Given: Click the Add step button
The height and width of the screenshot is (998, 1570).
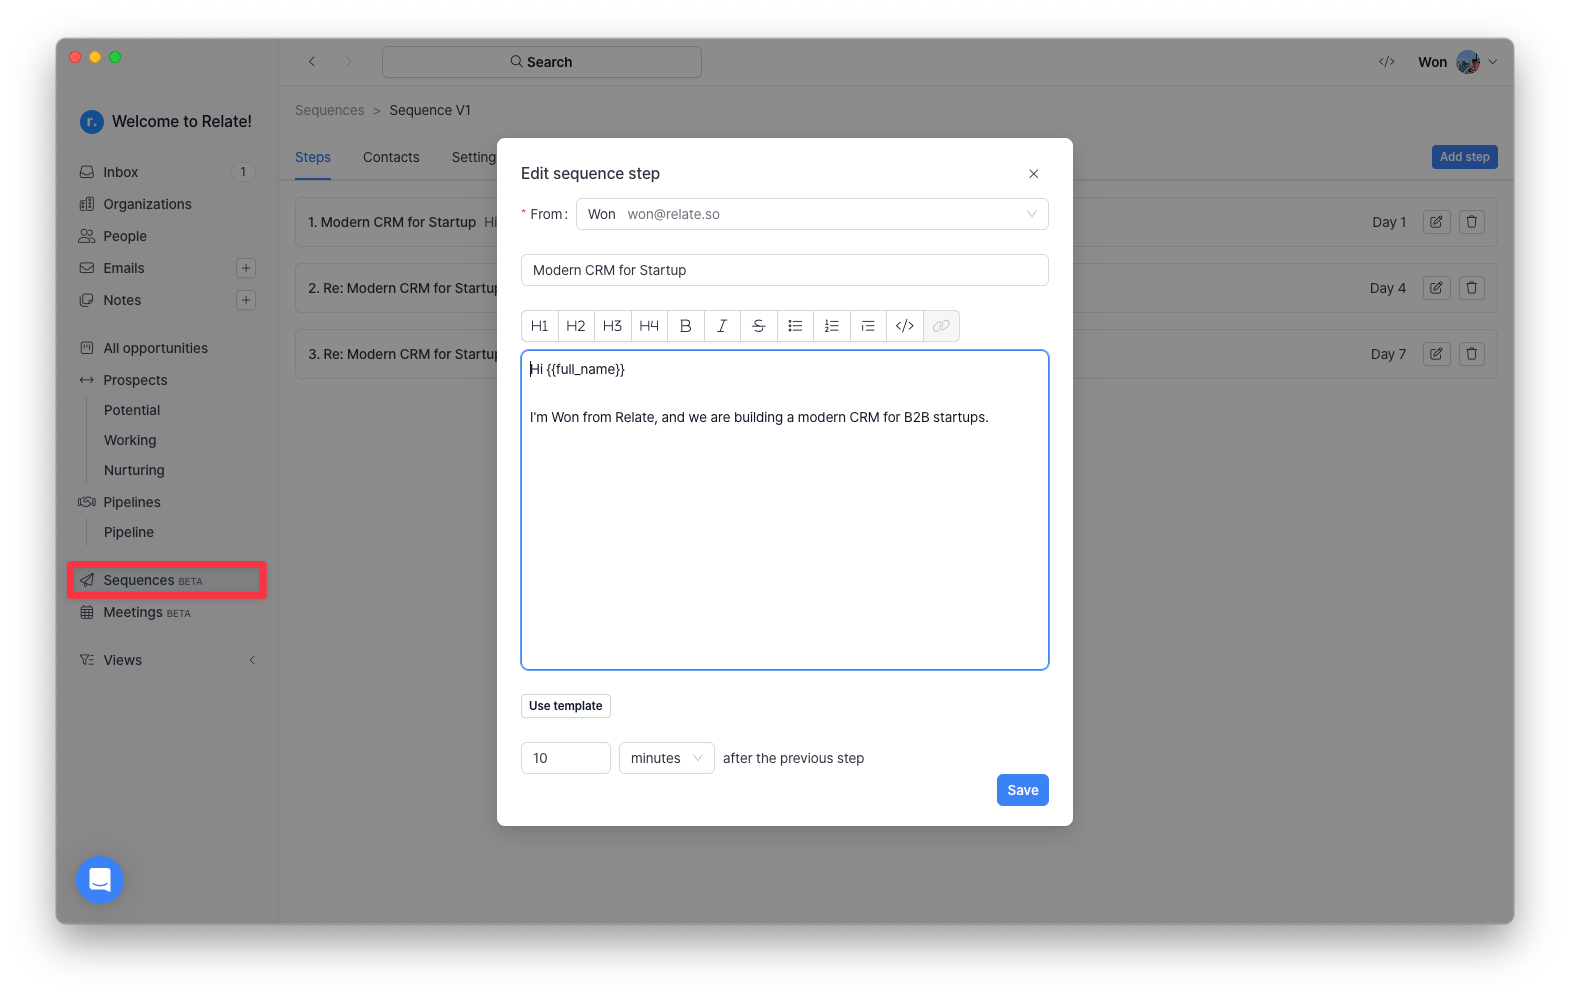Looking at the screenshot, I should 1465,157.
